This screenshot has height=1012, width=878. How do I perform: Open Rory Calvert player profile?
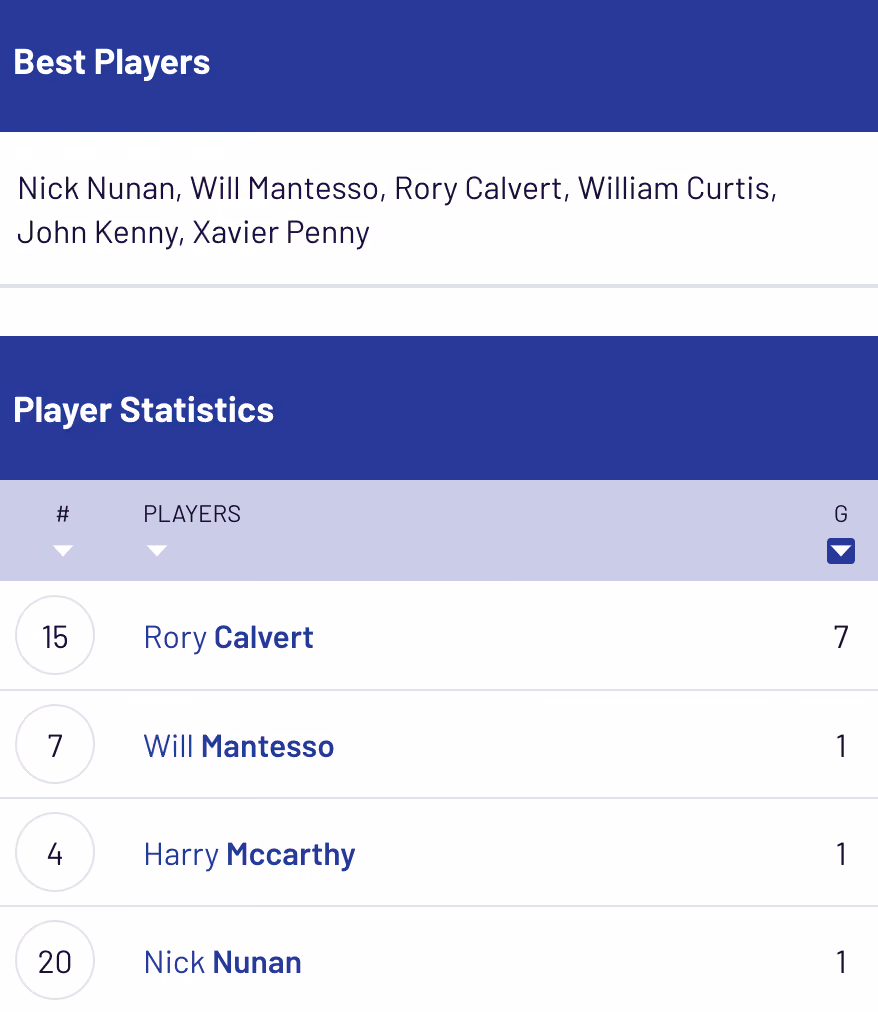point(228,638)
